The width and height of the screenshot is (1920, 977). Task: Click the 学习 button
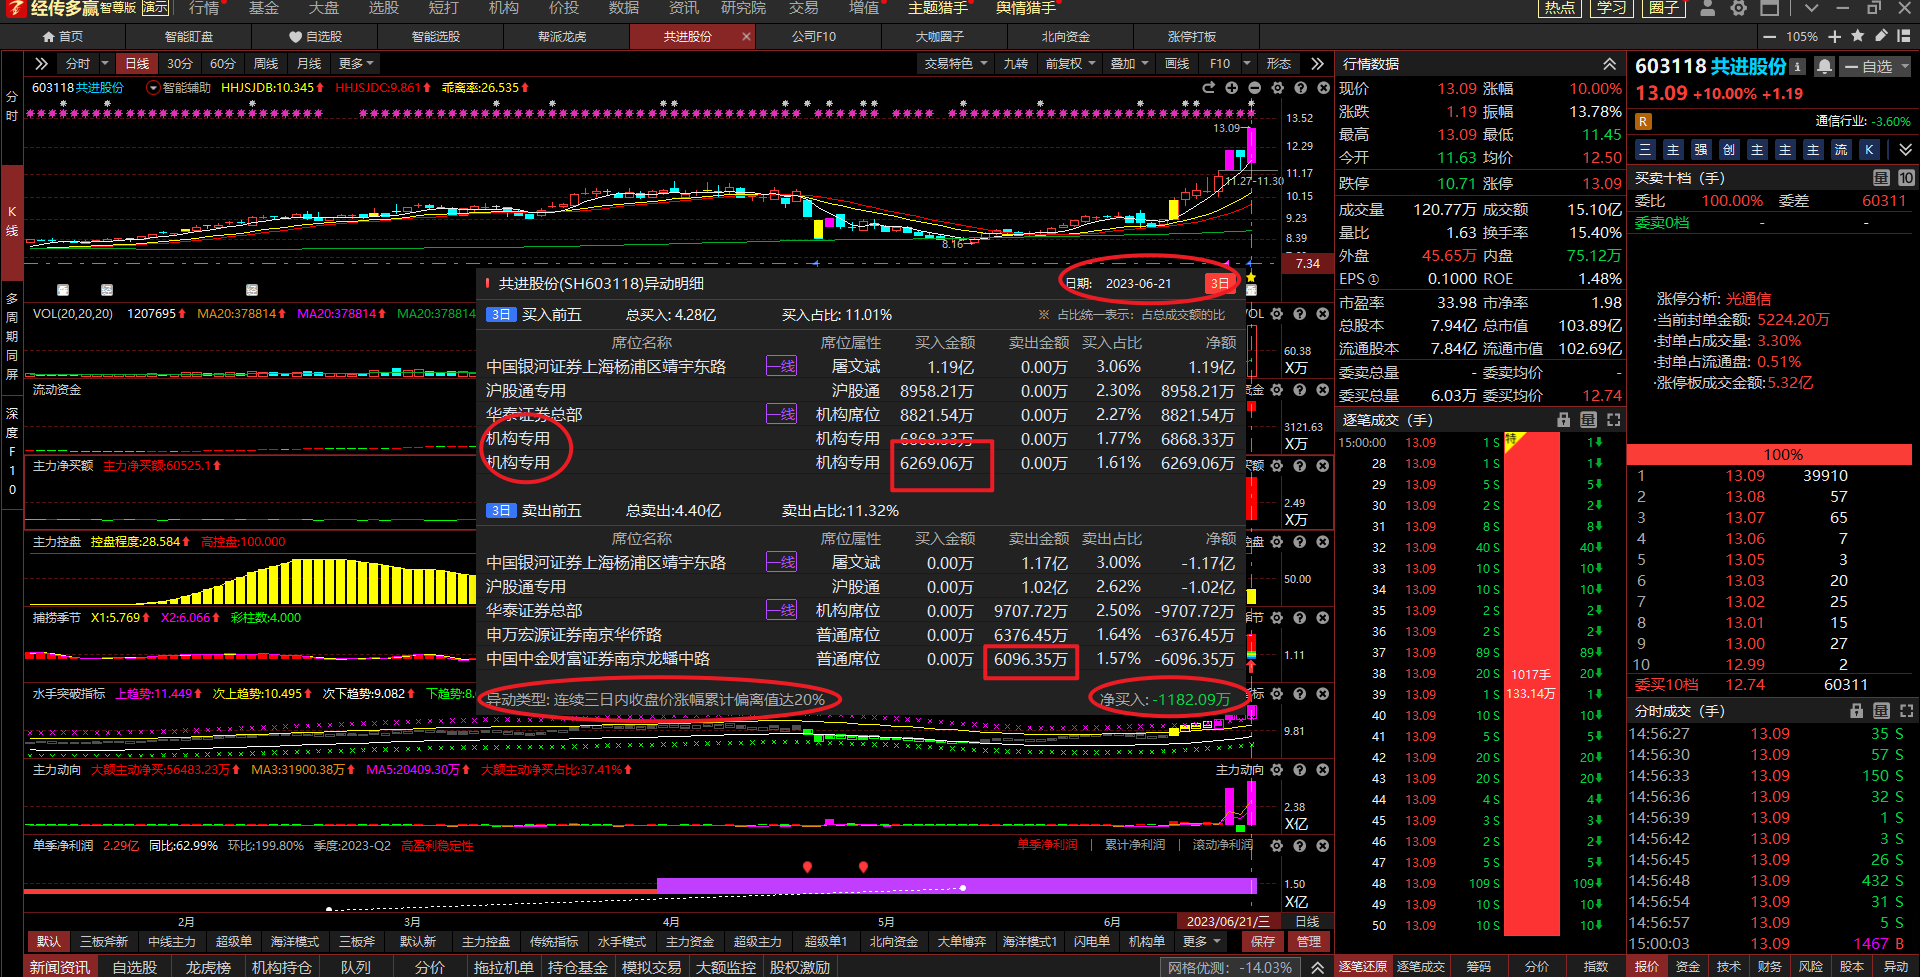[x=1611, y=8]
